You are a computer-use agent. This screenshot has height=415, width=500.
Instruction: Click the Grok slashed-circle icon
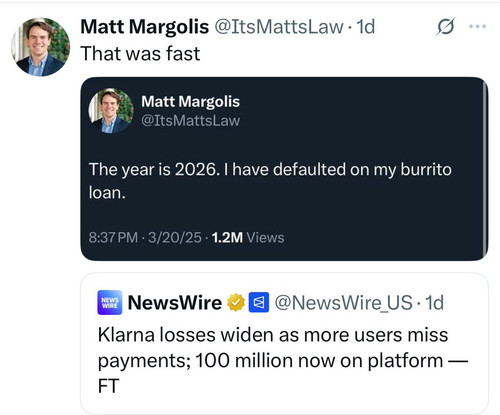click(x=446, y=26)
